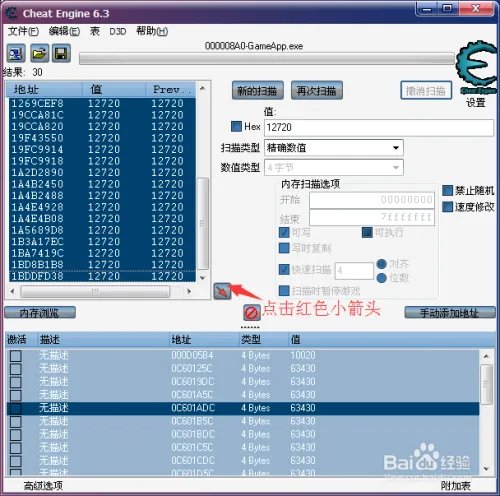The height and width of the screenshot is (496, 500).
Task: Toggle the Hex checkbox
Action: pyautogui.click(x=236, y=126)
